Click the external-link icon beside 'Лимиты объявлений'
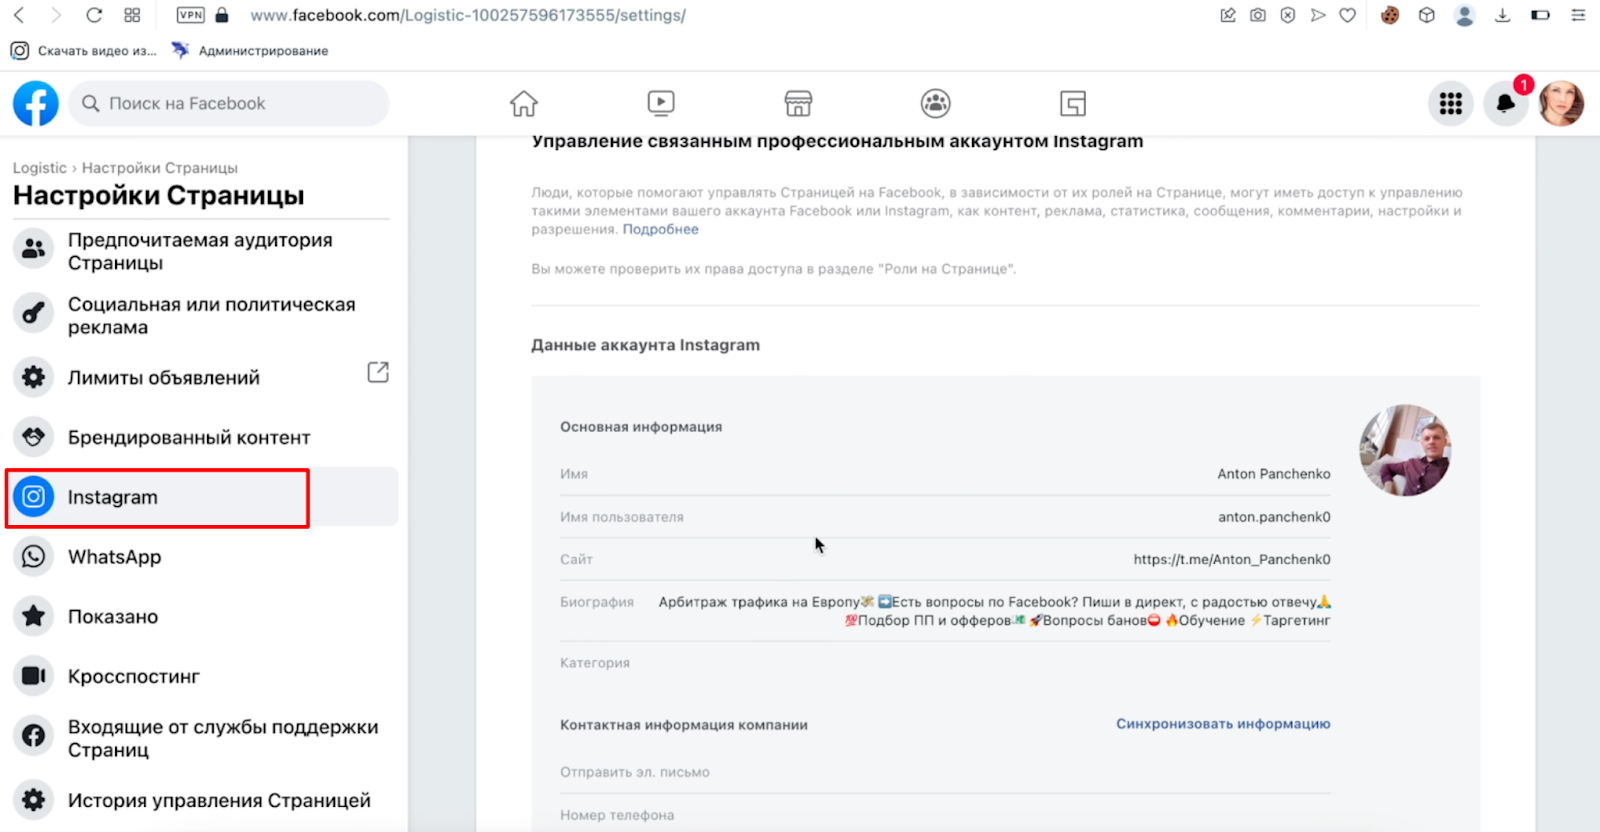Screen dimensions: 1600x832 point(378,372)
